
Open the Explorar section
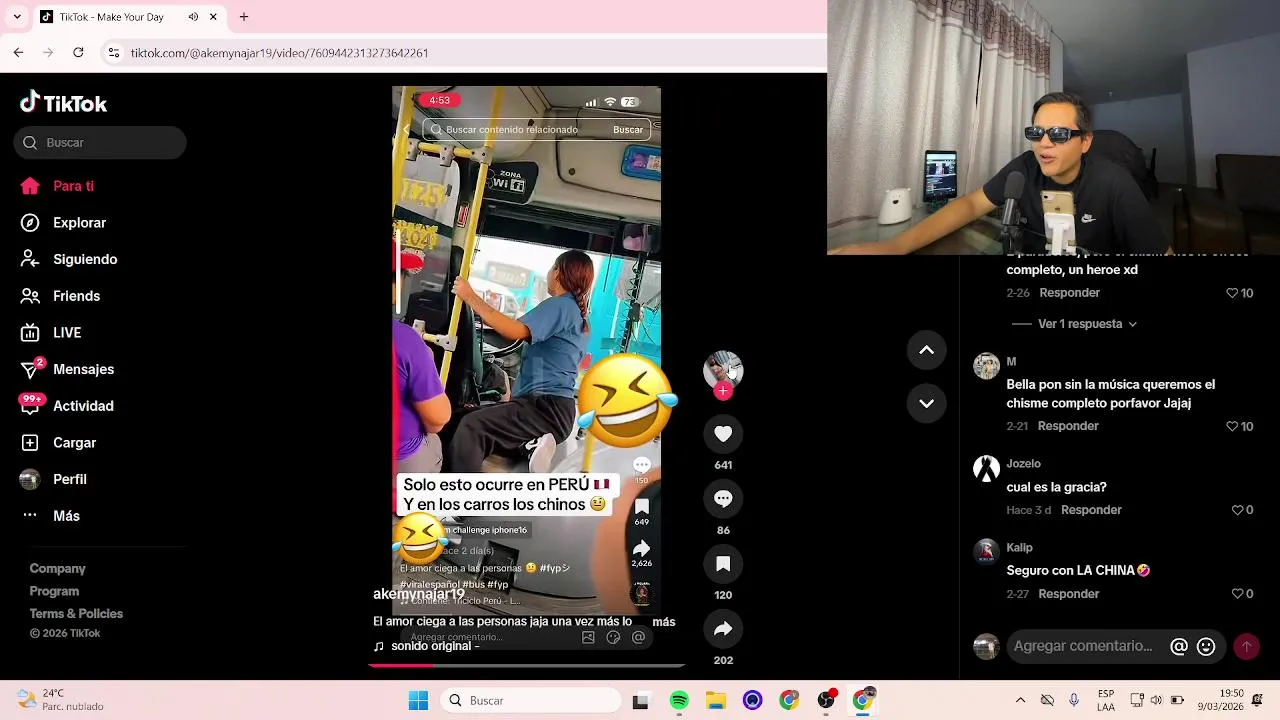pos(63,223)
